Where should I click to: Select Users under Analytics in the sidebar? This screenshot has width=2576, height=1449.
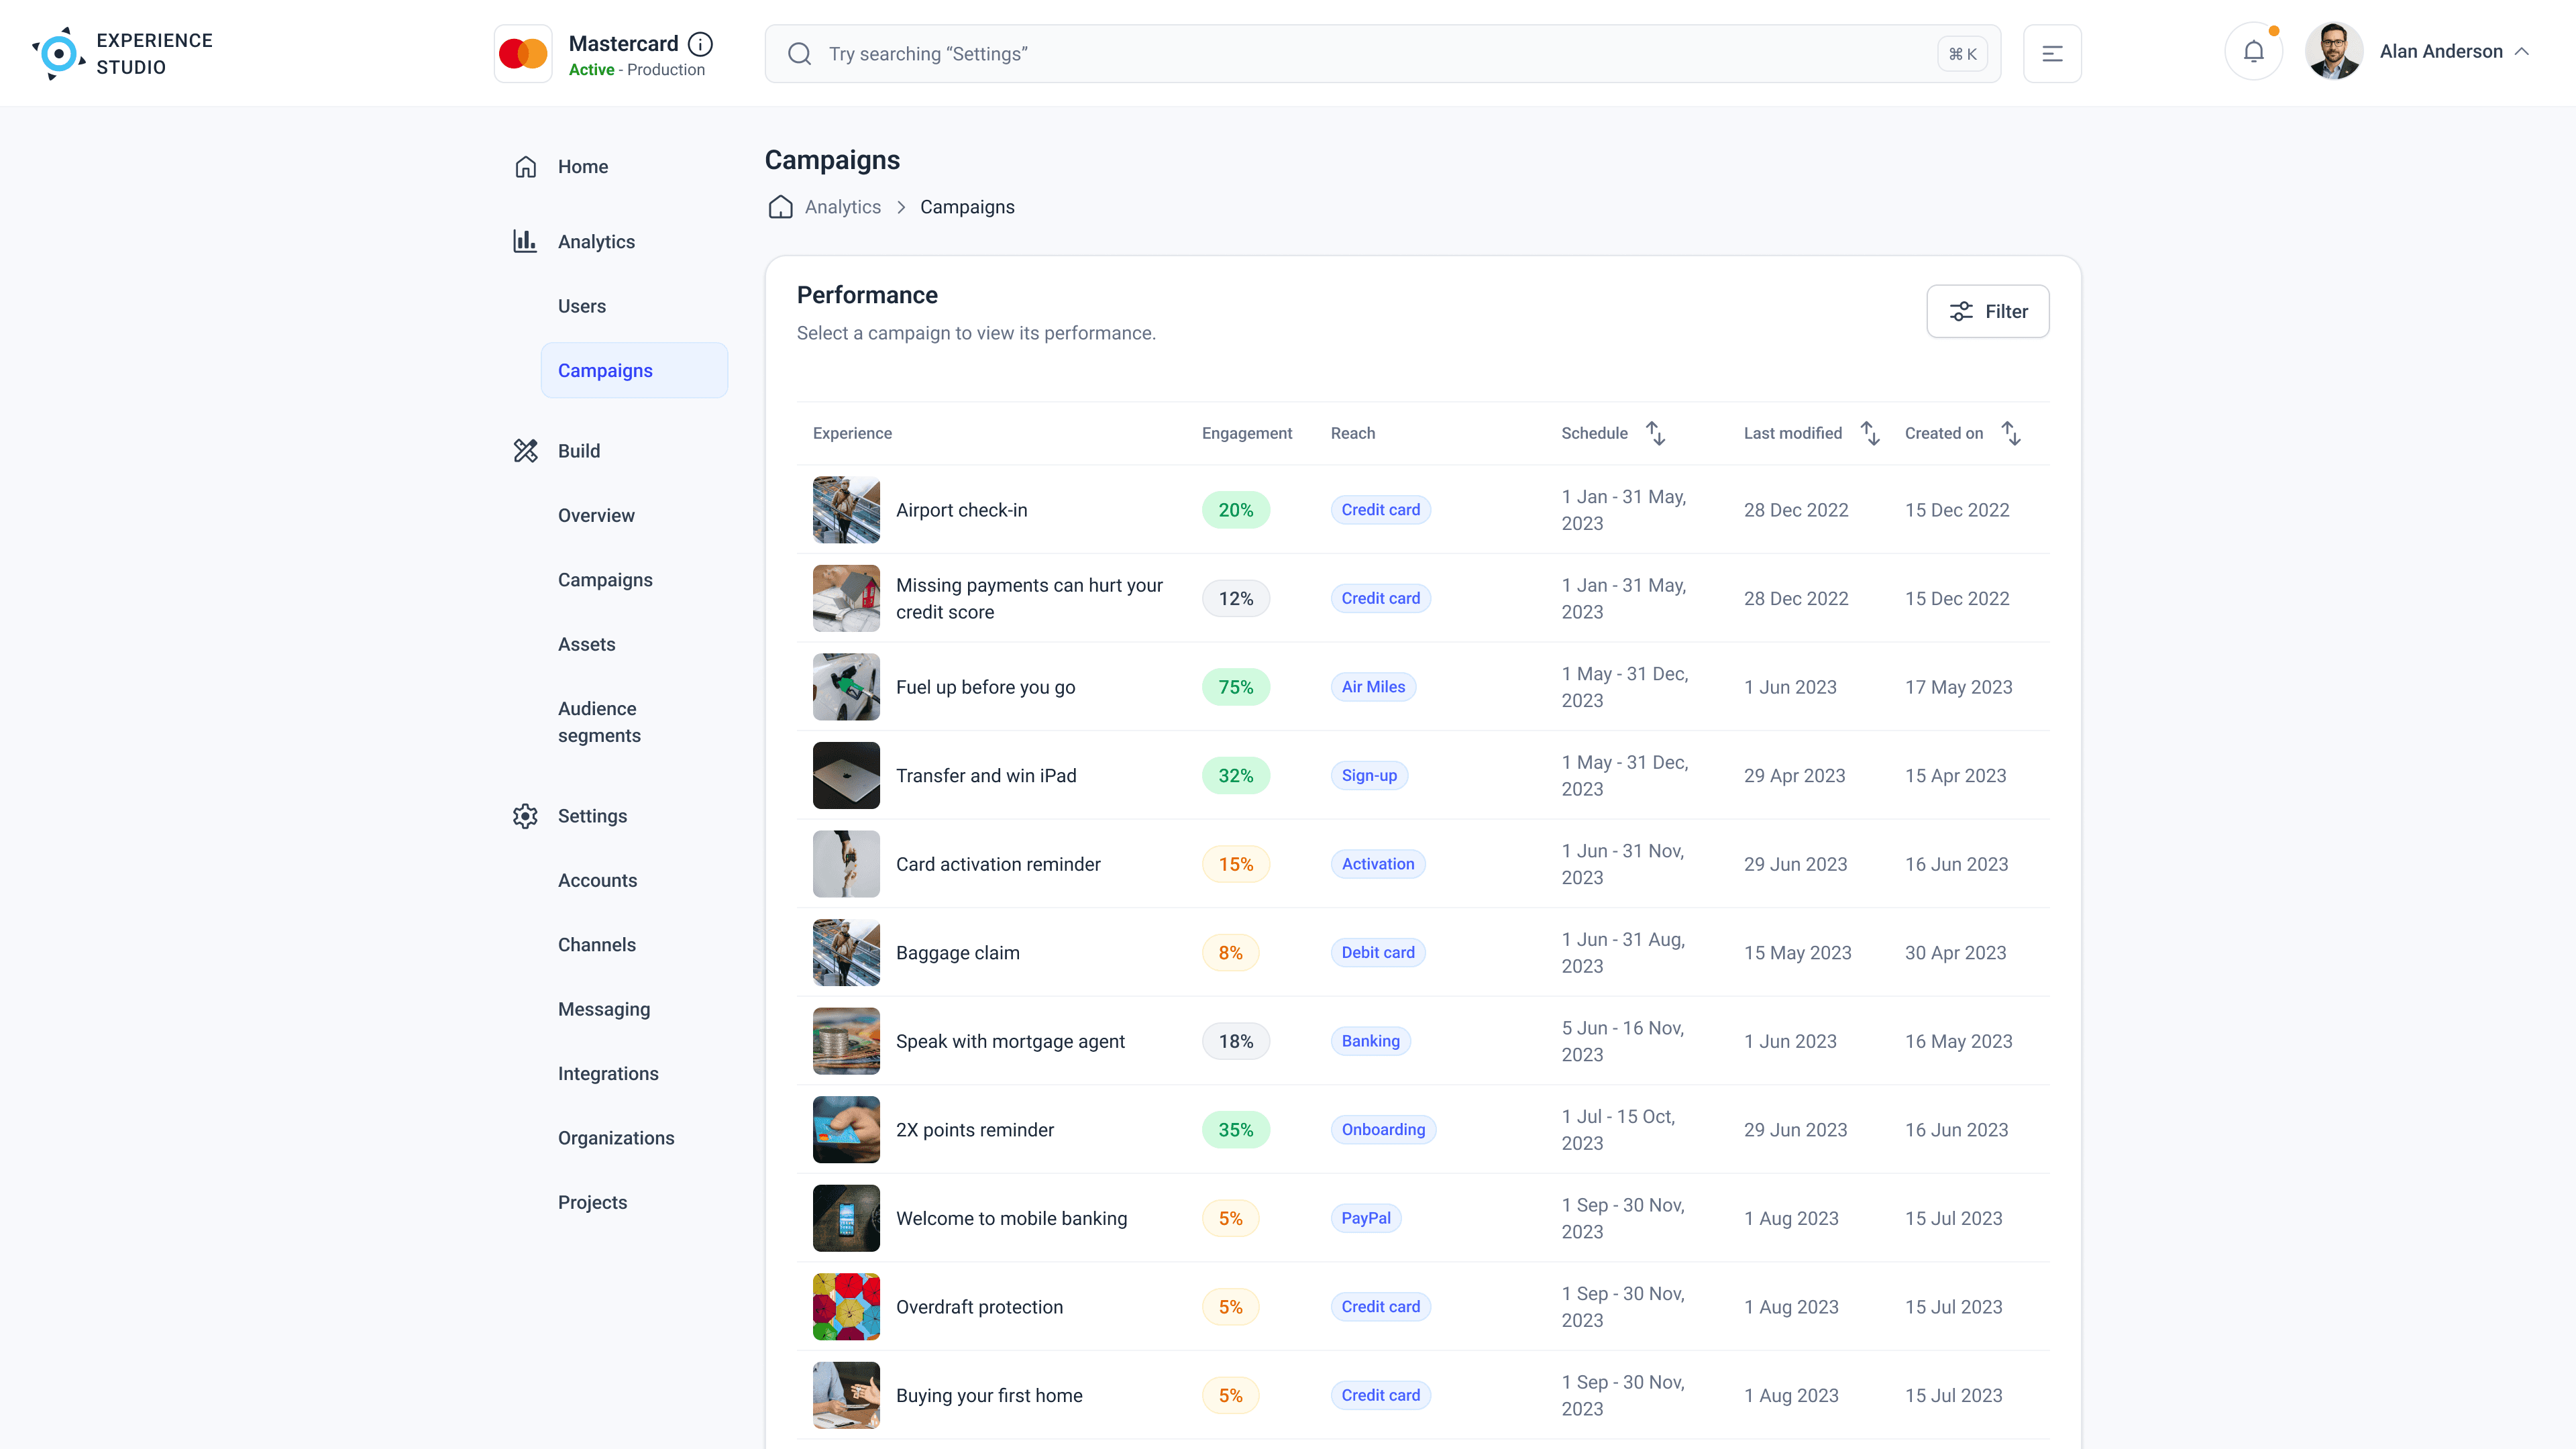581,306
